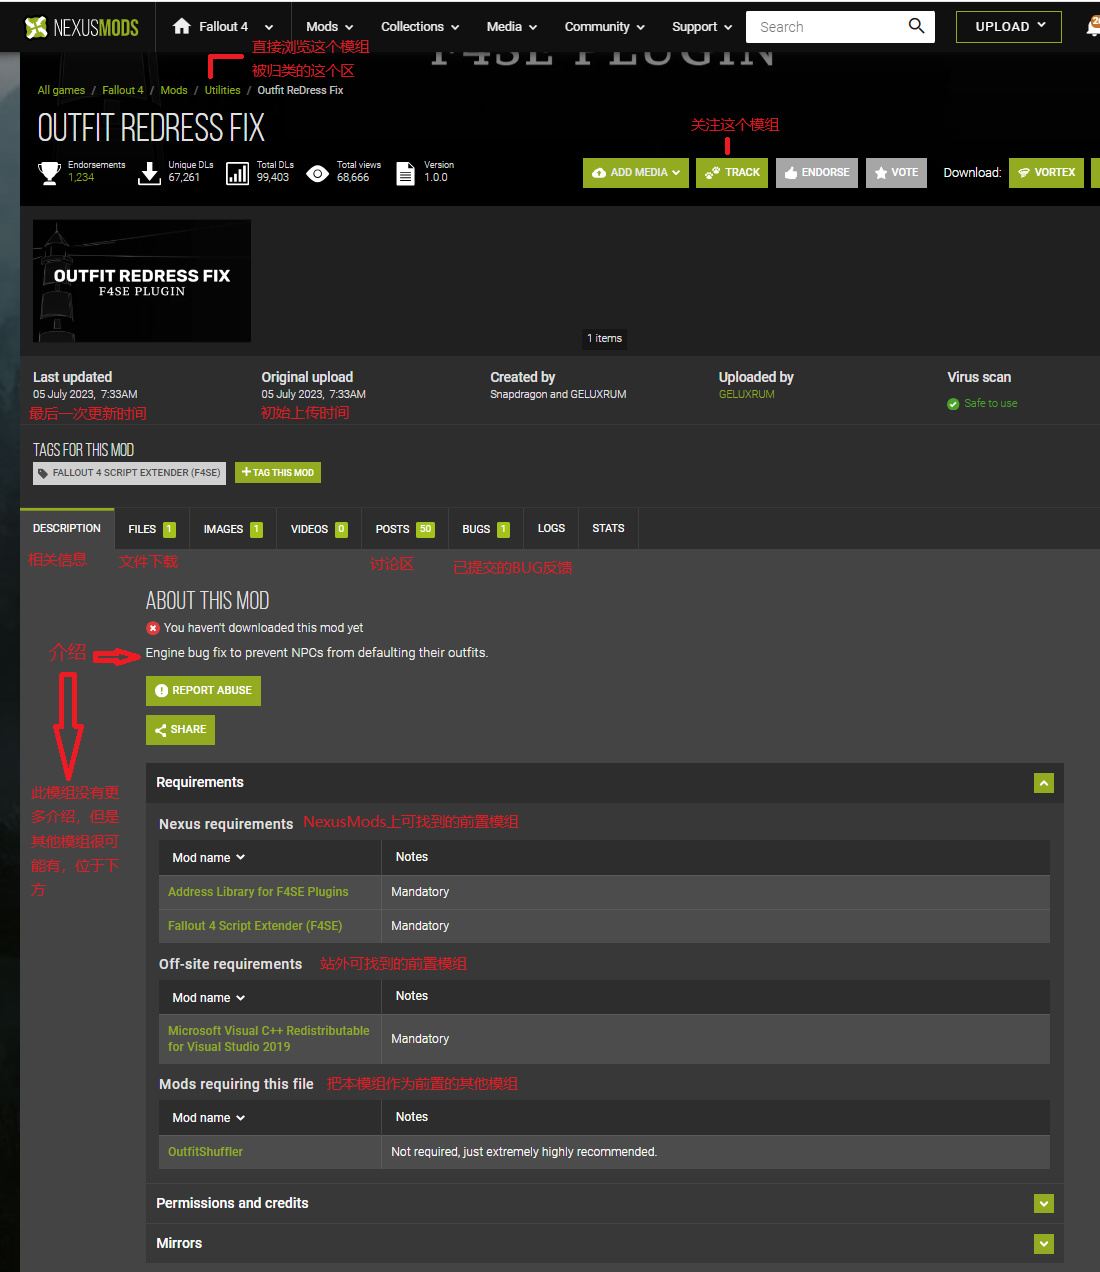The width and height of the screenshot is (1100, 1272).
Task: Sort Off-site requirements by Mod name
Action: 208,998
